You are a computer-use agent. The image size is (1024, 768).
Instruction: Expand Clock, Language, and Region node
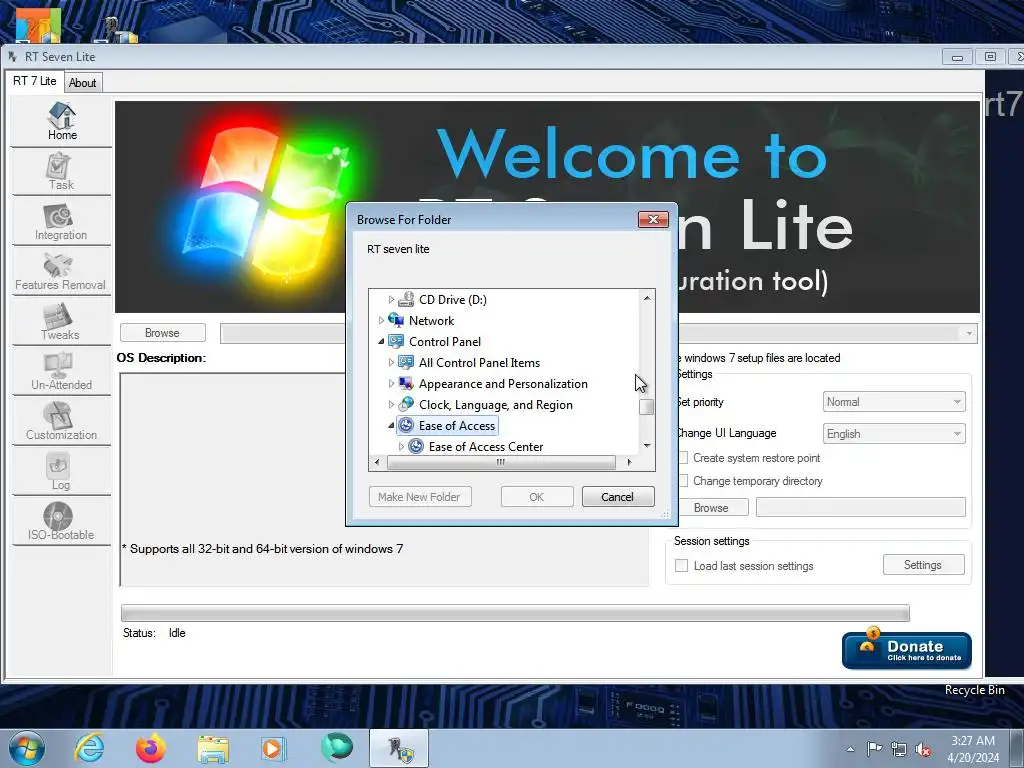point(391,404)
